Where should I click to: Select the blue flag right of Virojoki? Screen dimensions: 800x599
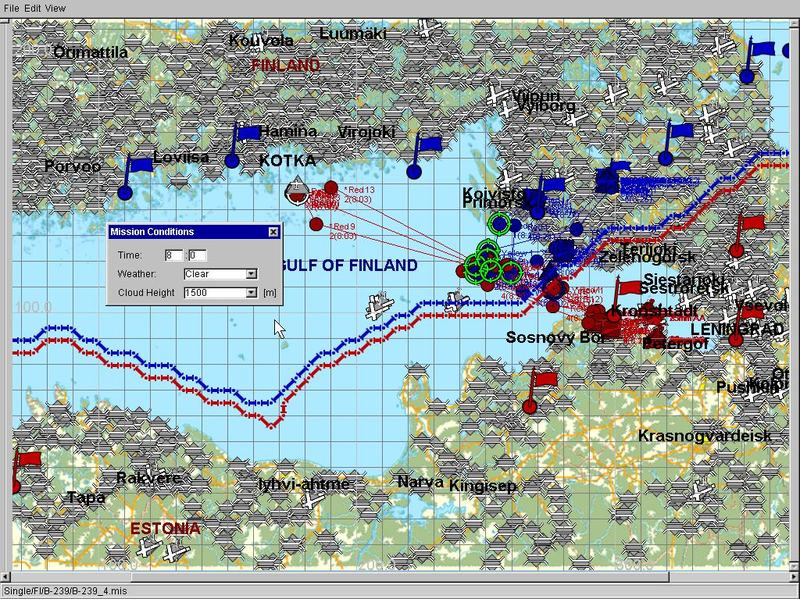click(422, 156)
